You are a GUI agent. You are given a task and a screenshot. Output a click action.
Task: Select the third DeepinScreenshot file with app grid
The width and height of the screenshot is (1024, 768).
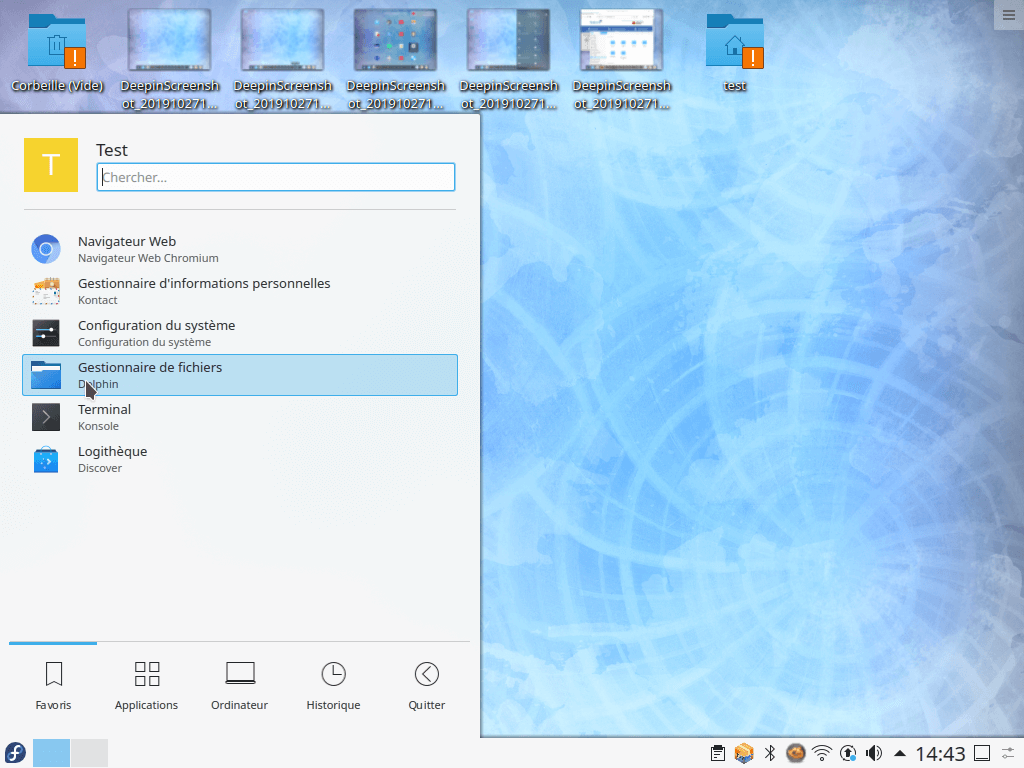(396, 59)
